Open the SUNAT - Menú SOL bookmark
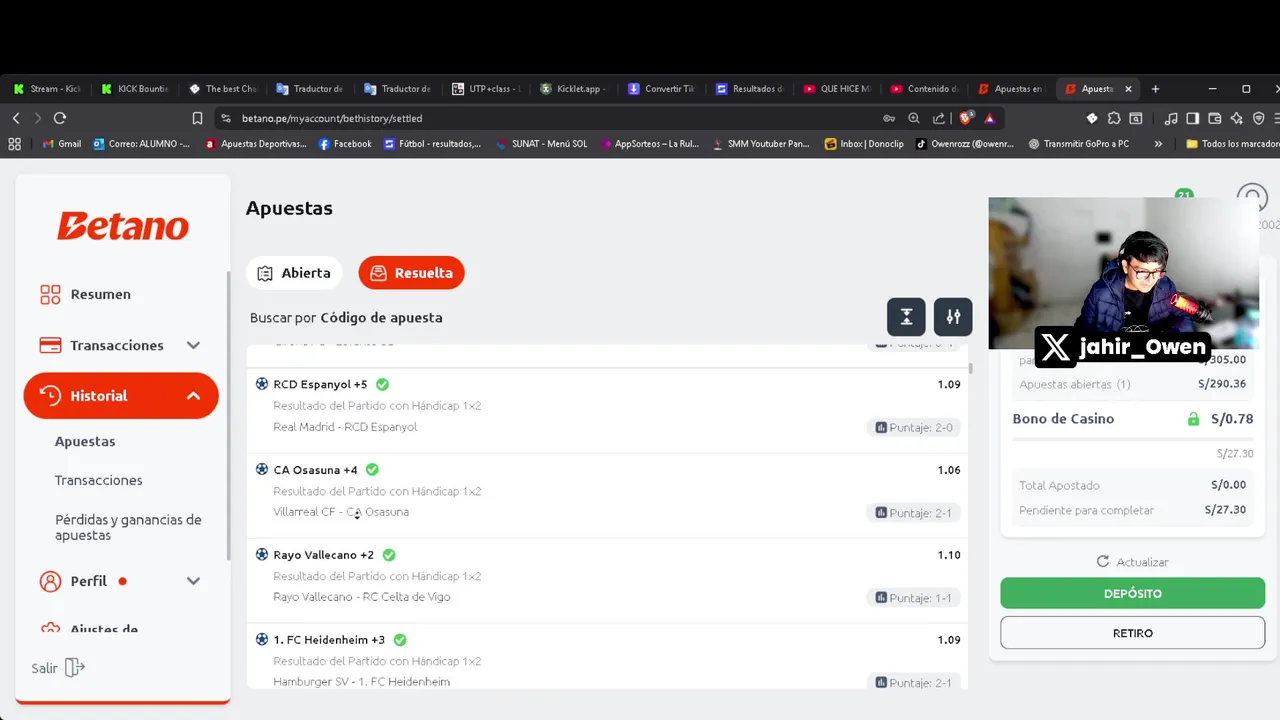This screenshot has width=1280, height=720. (x=541, y=144)
